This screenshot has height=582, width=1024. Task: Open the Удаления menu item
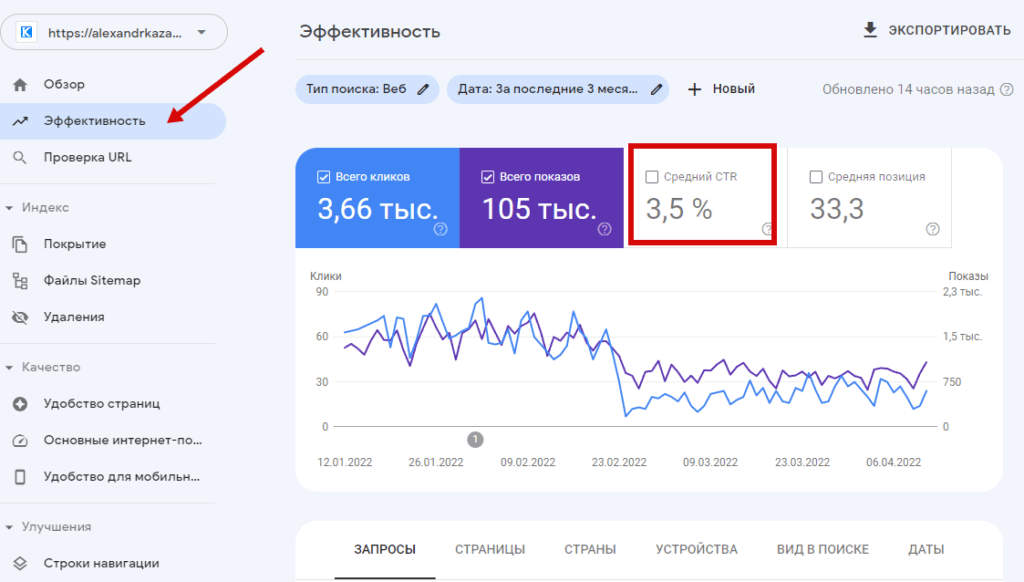pos(74,317)
